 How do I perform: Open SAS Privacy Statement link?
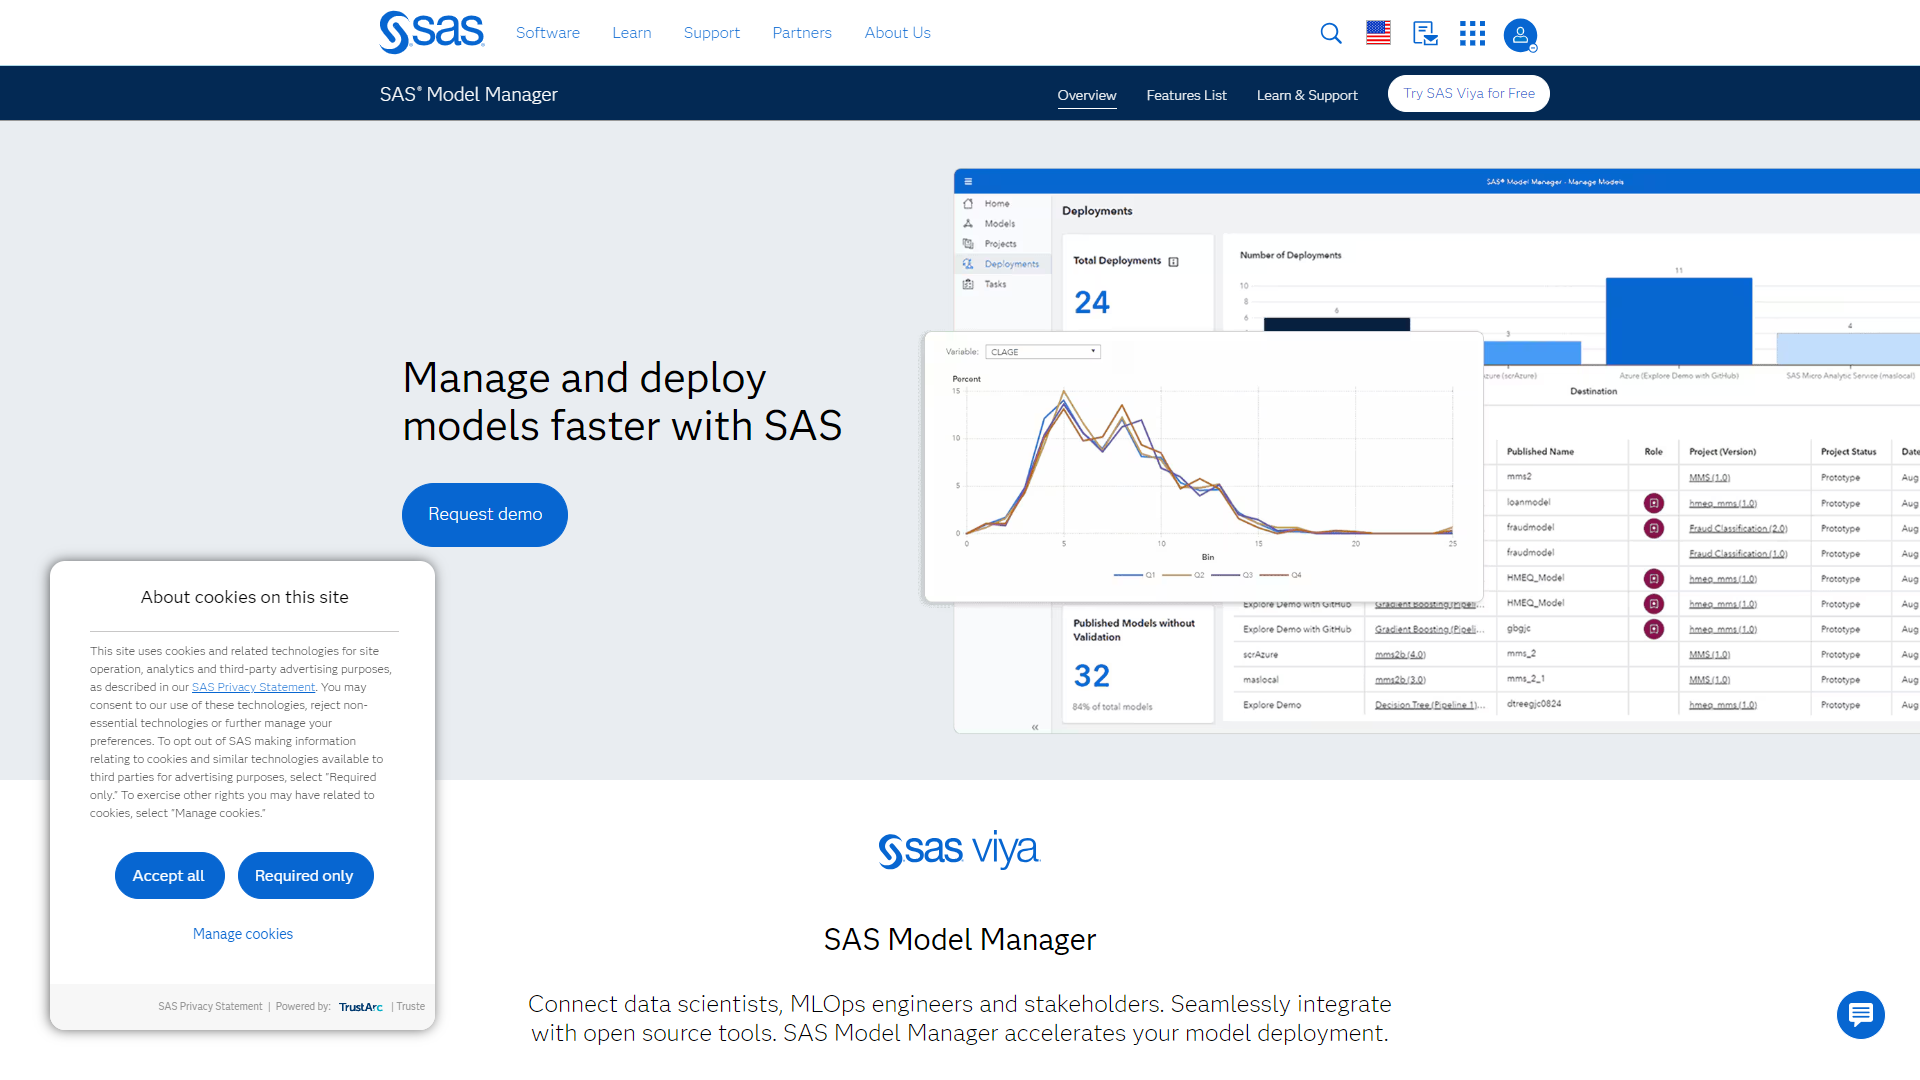pyautogui.click(x=253, y=684)
